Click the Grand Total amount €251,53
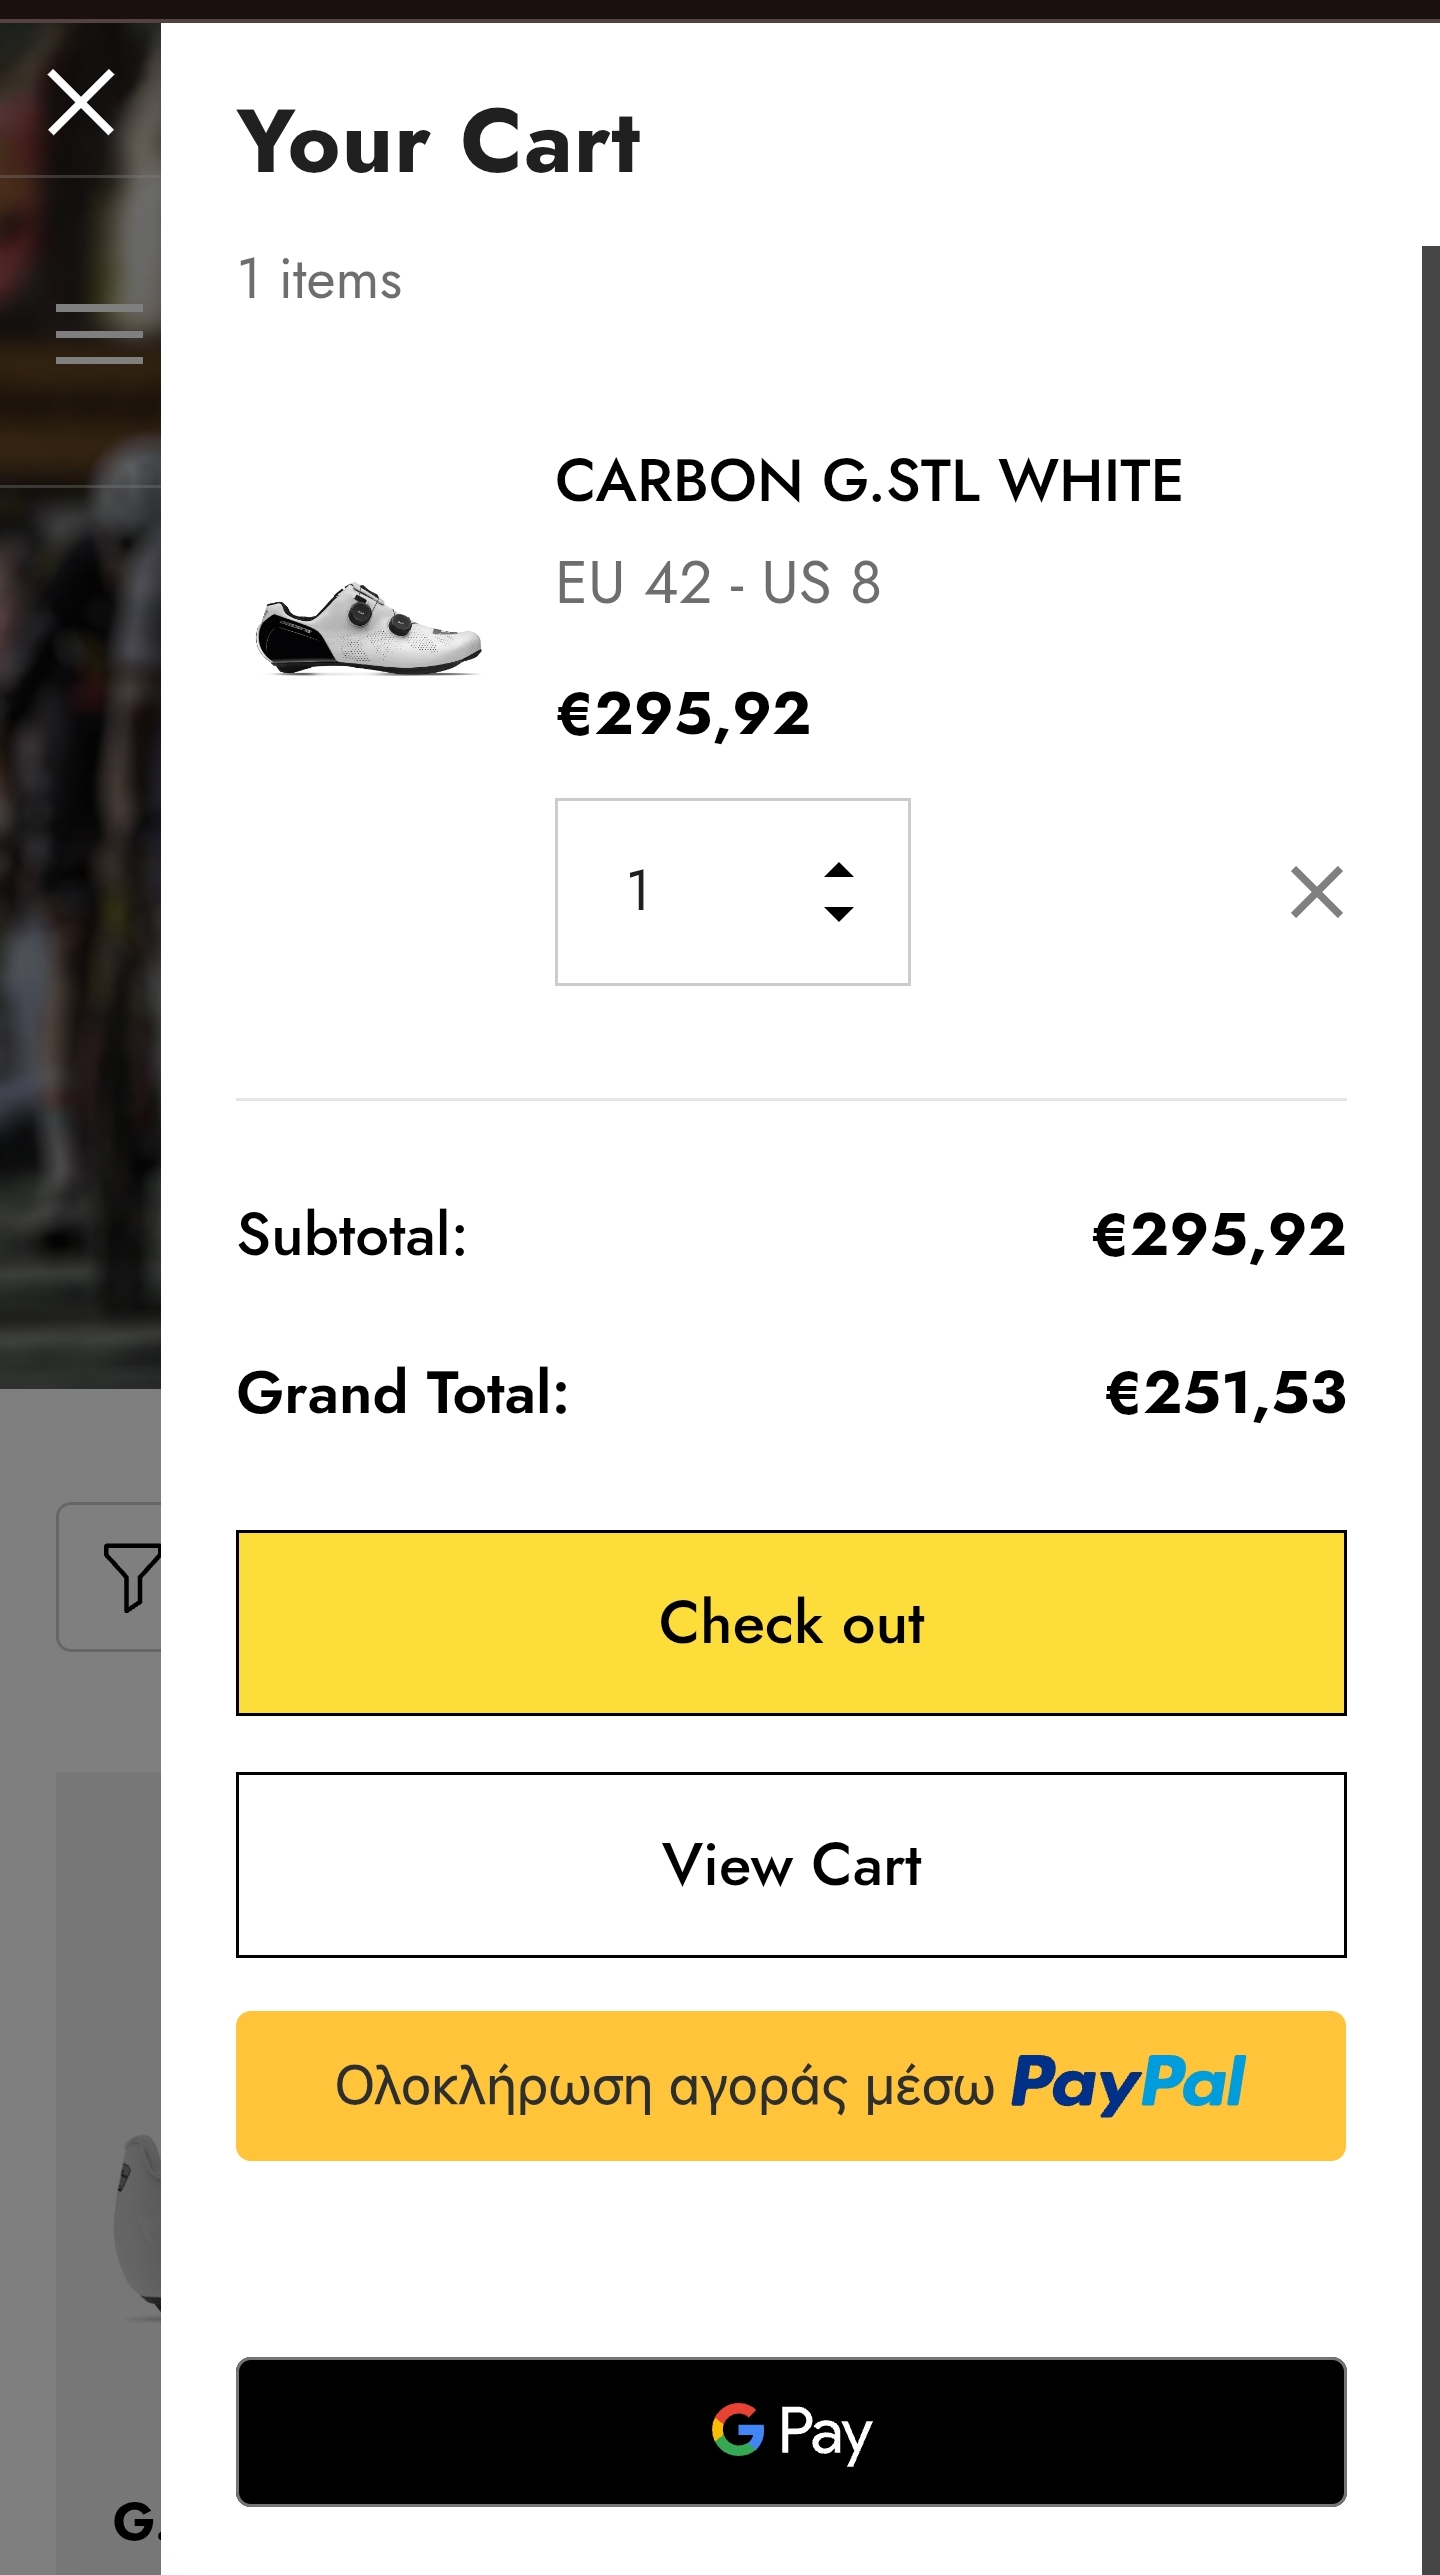The width and height of the screenshot is (1440, 2575). click(x=1225, y=1393)
